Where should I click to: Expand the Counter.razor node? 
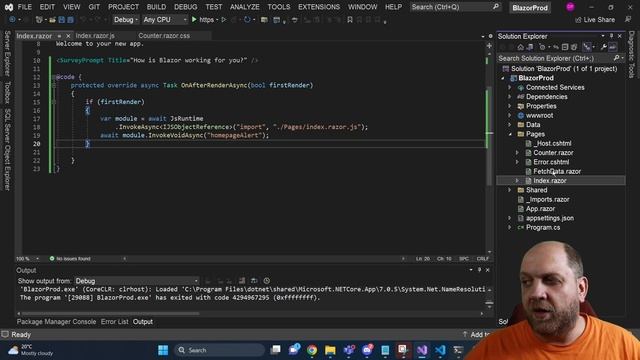tap(517, 153)
